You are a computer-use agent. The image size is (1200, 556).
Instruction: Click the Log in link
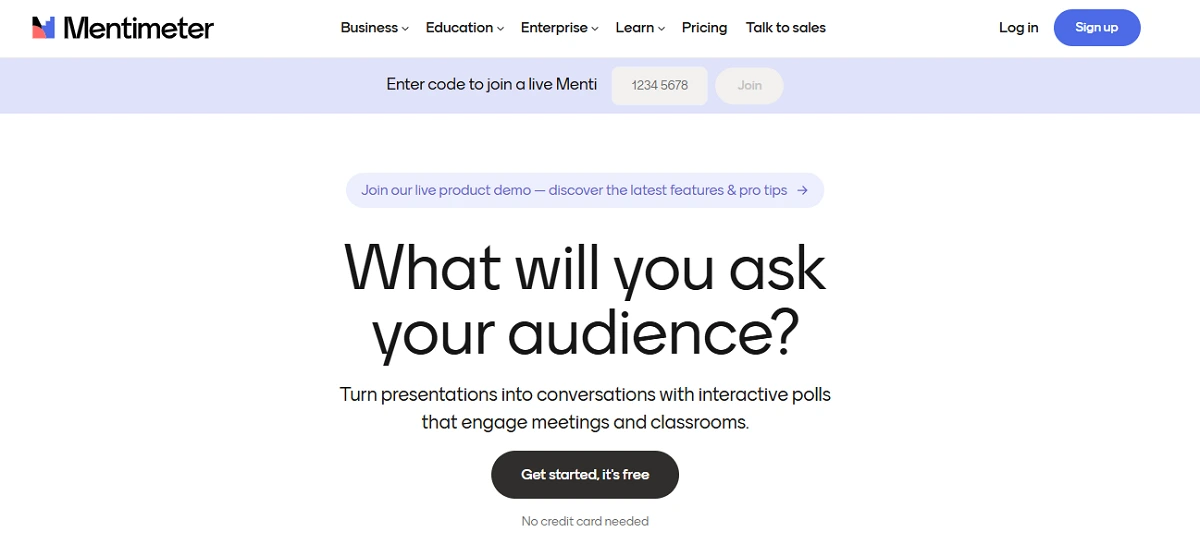(1018, 28)
